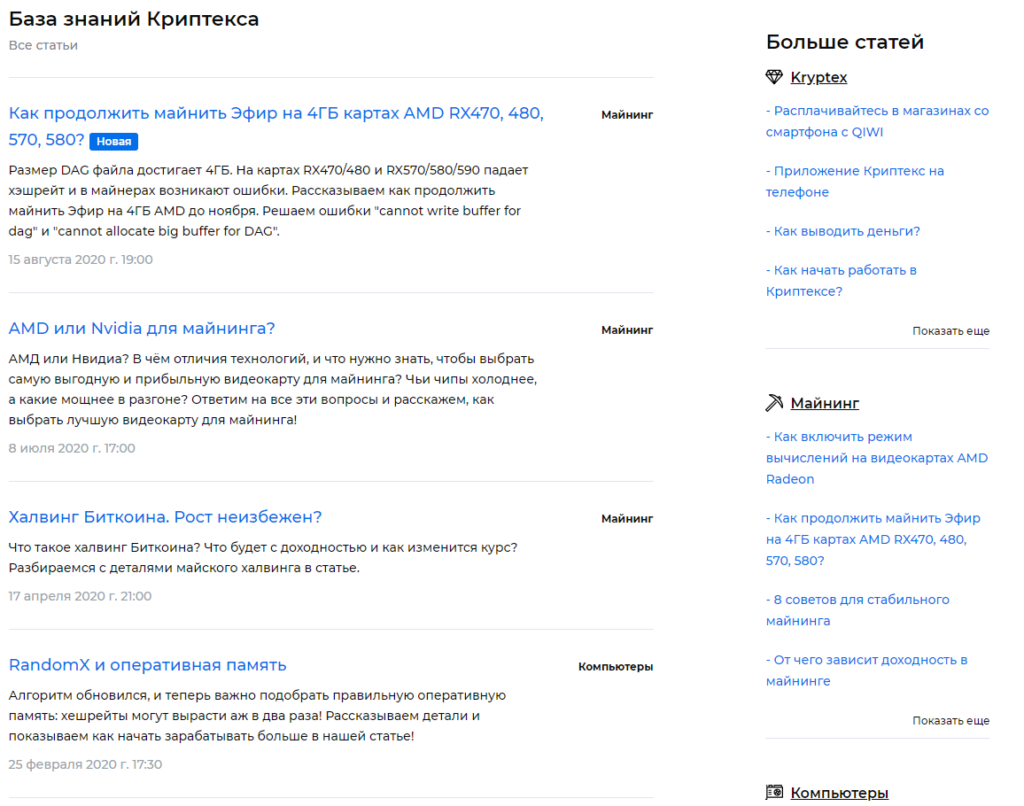
Task: Click the pickaxe icon beside Майнинг heading
Action: tap(774, 403)
